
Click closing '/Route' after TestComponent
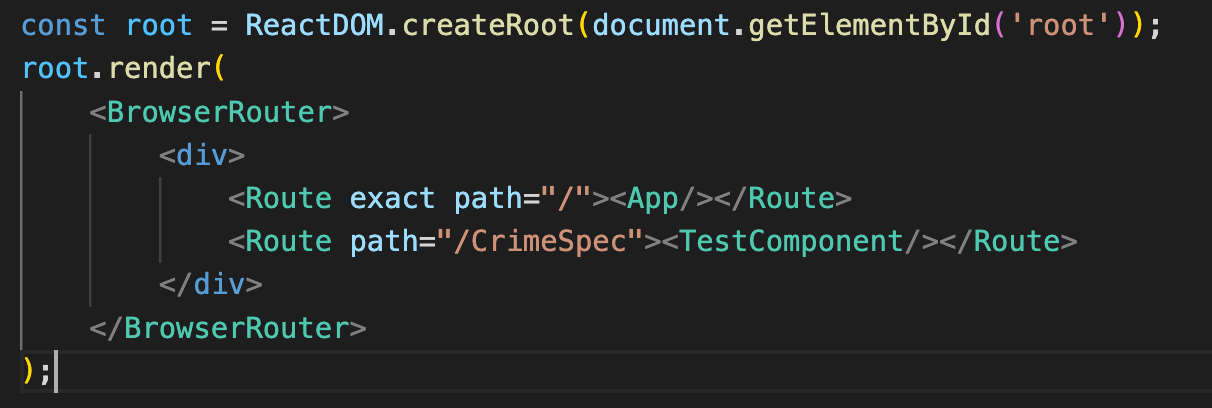click(x=1008, y=241)
